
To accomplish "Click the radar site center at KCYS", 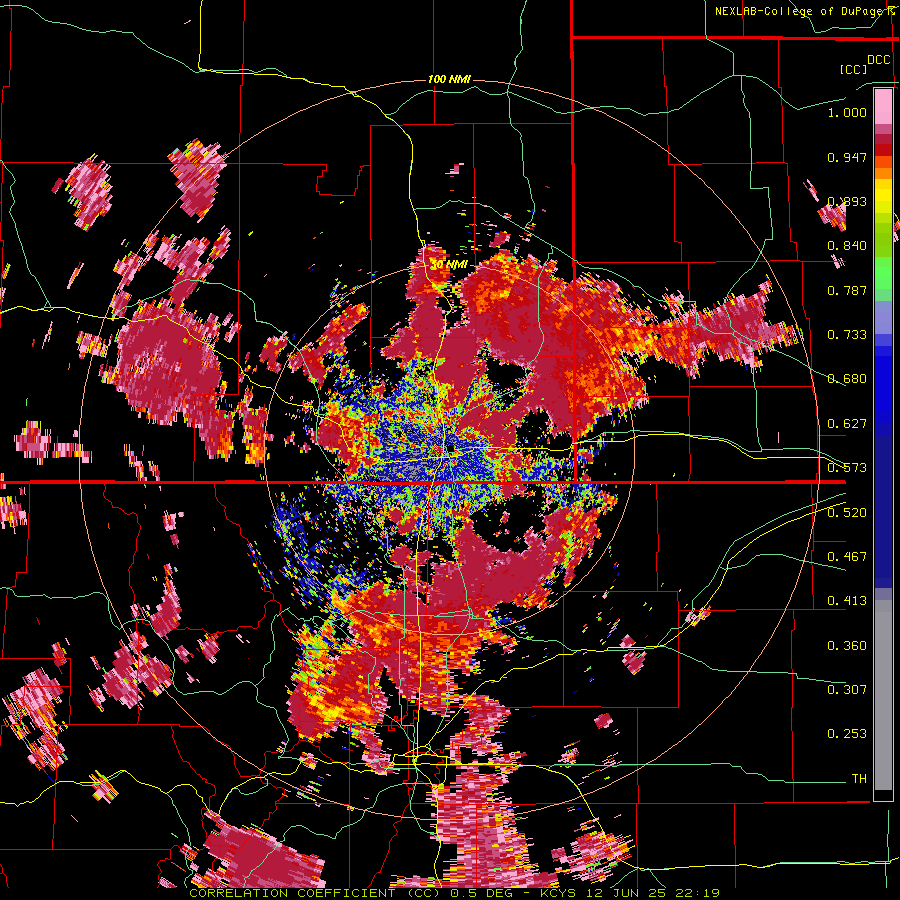I will (449, 447).
